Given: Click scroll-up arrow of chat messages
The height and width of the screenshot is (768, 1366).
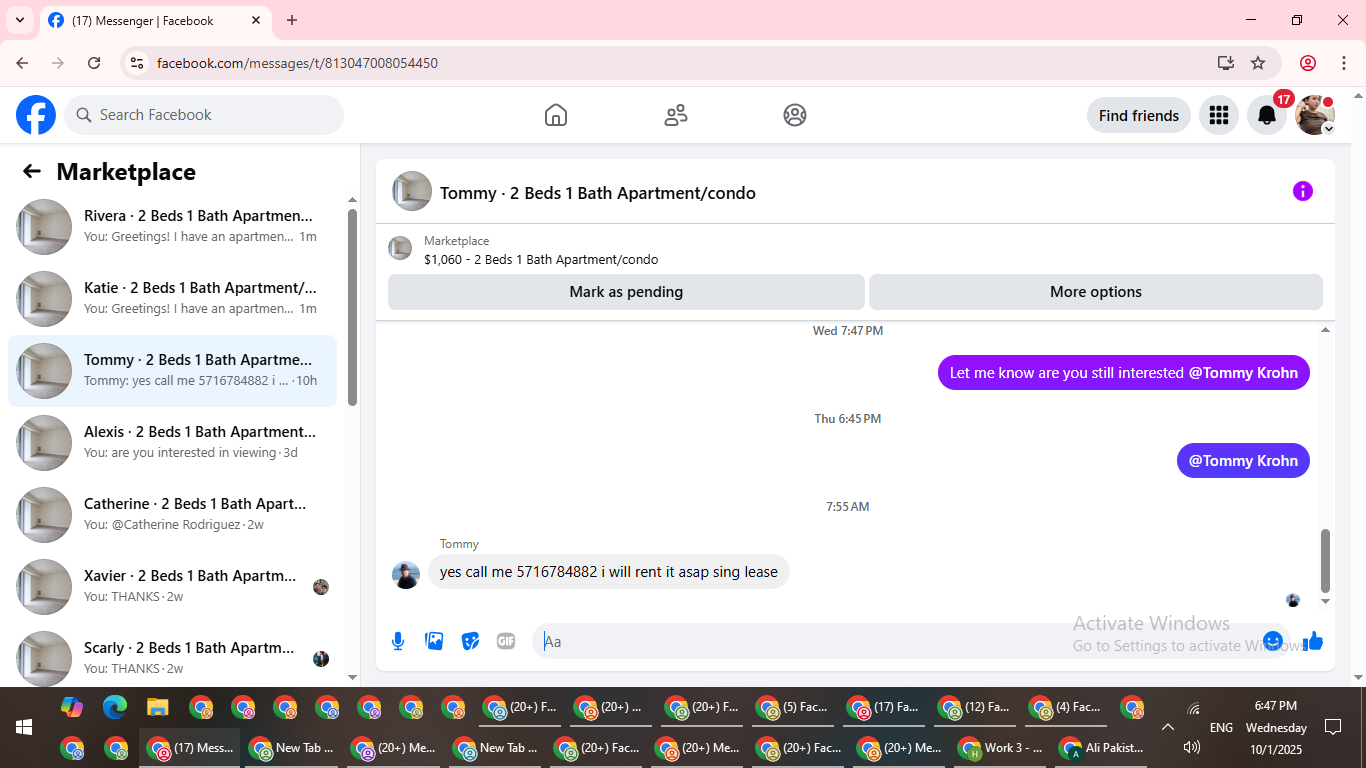Looking at the screenshot, I should click(x=1326, y=330).
